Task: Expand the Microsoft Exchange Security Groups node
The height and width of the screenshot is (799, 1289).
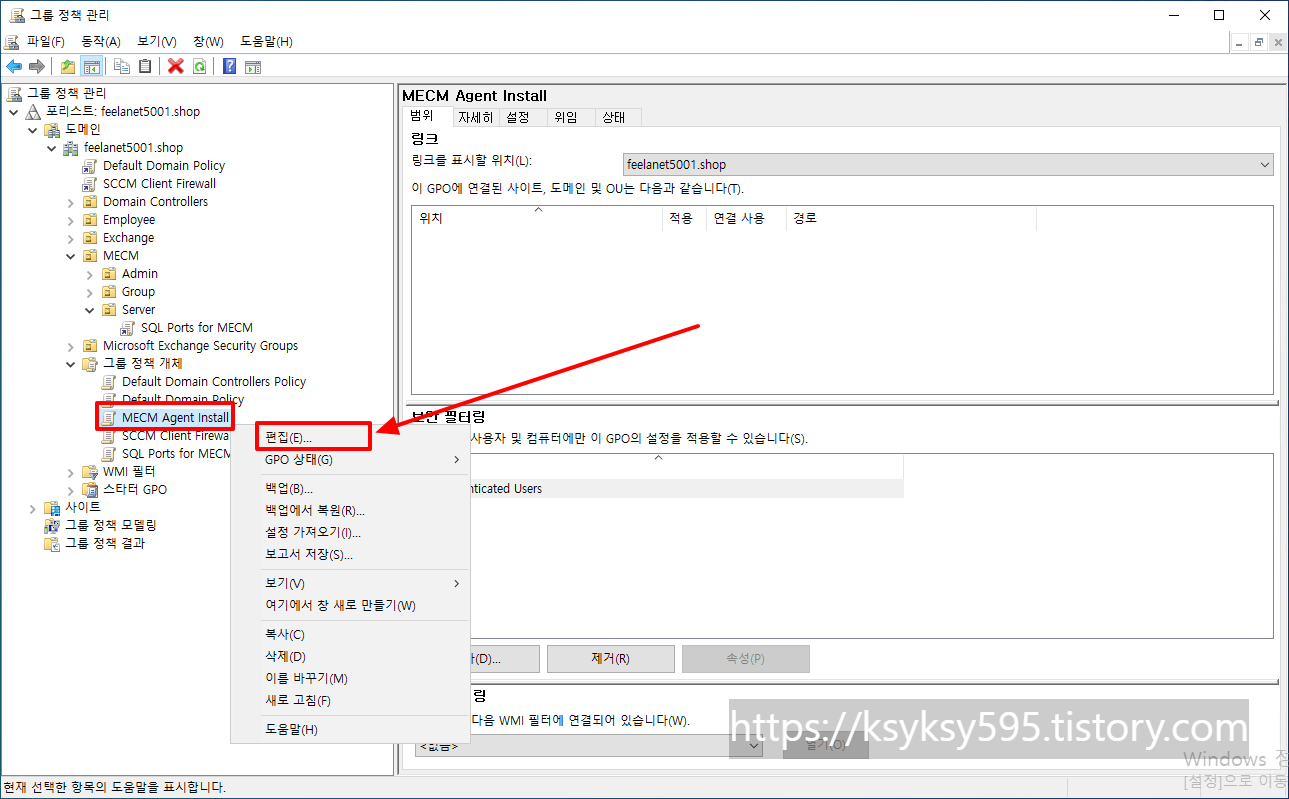Action: 71,346
